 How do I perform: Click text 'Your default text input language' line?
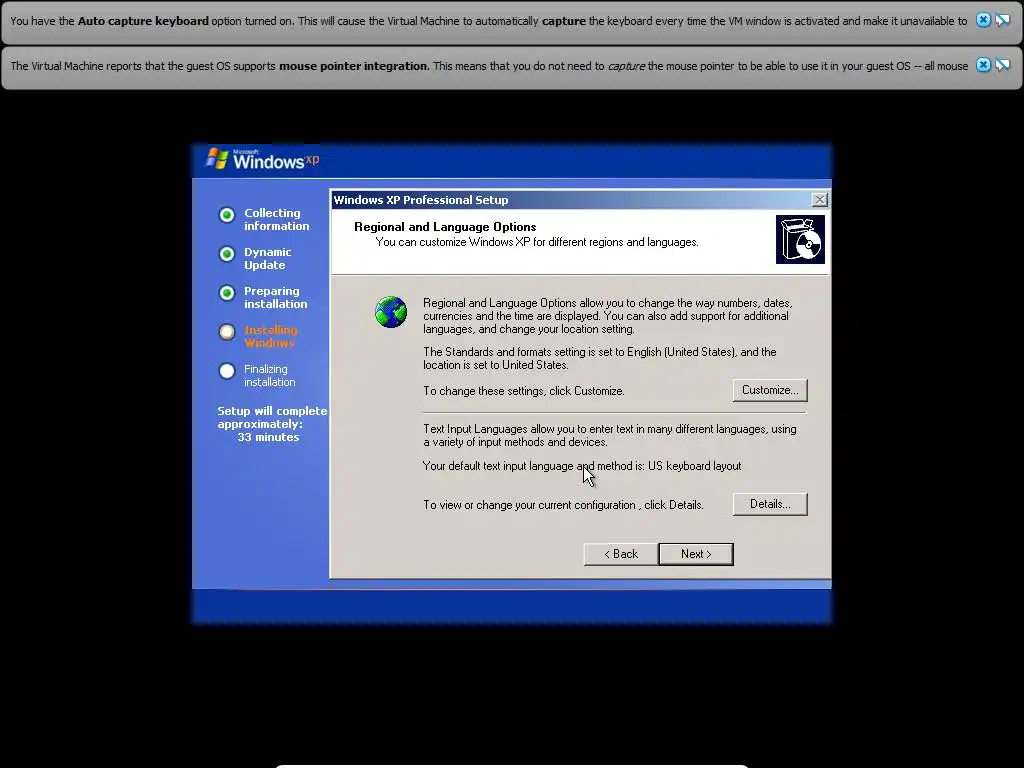(x=582, y=466)
